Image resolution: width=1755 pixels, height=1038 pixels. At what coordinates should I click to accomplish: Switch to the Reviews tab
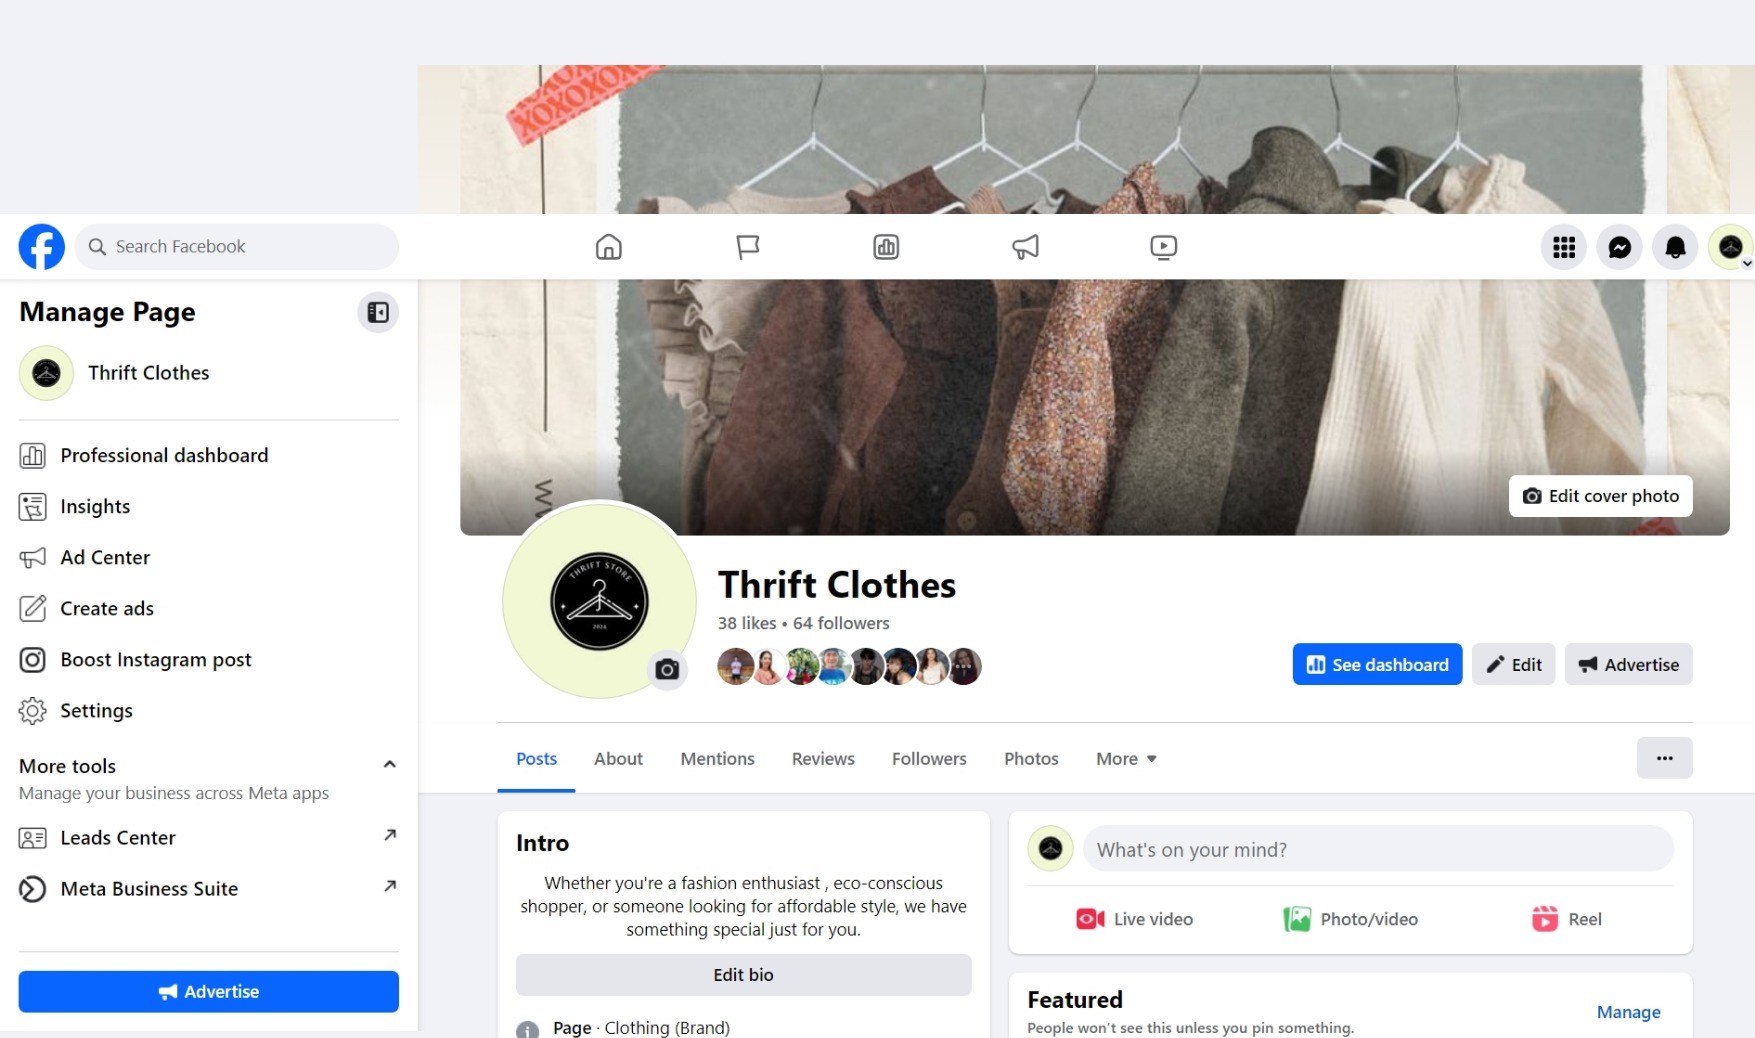(823, 759)
